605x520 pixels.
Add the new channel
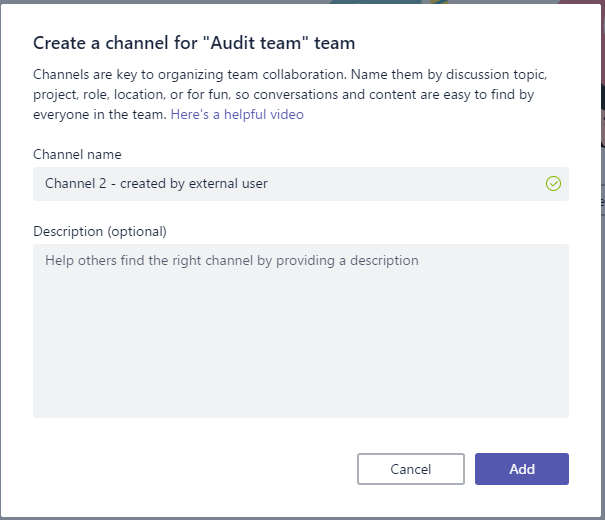[522, 469]
